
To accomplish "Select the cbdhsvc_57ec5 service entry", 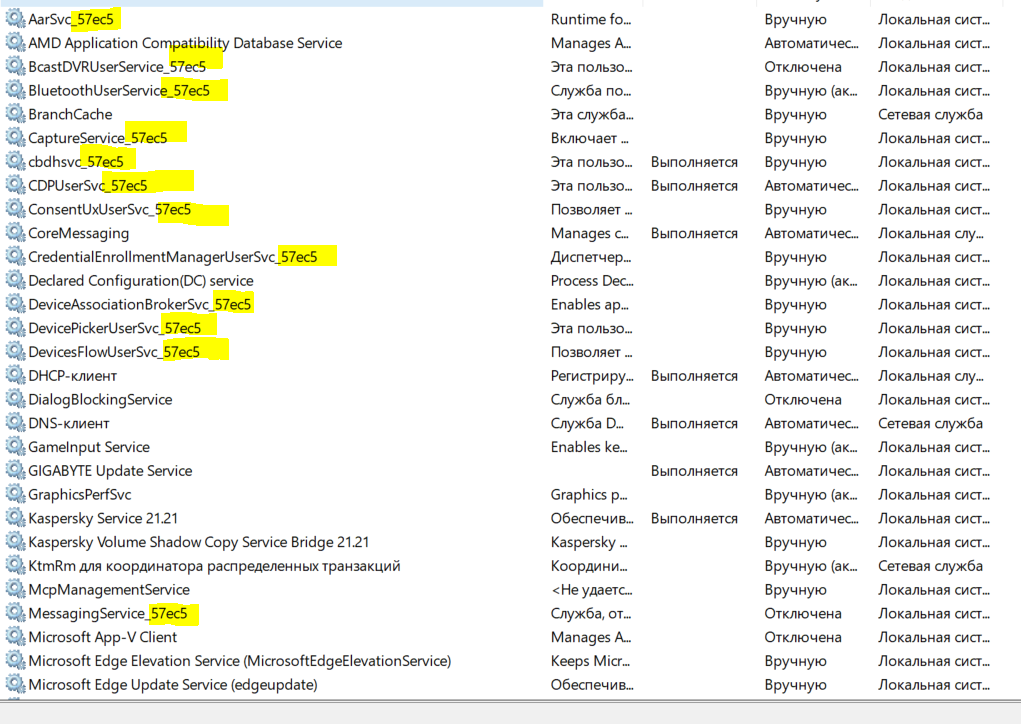I will [x=76, y=161].
